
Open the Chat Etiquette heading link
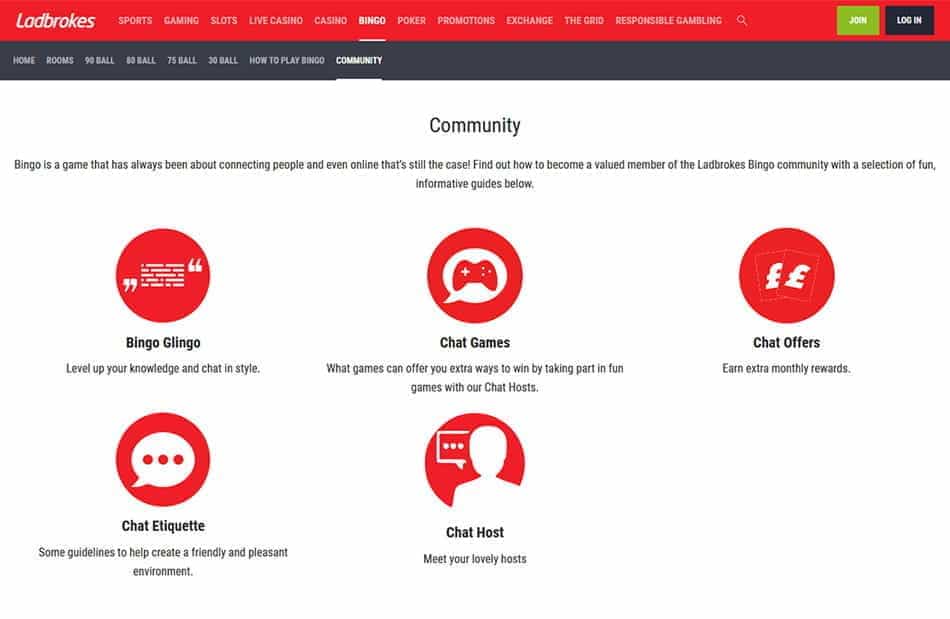click(163, 526)
